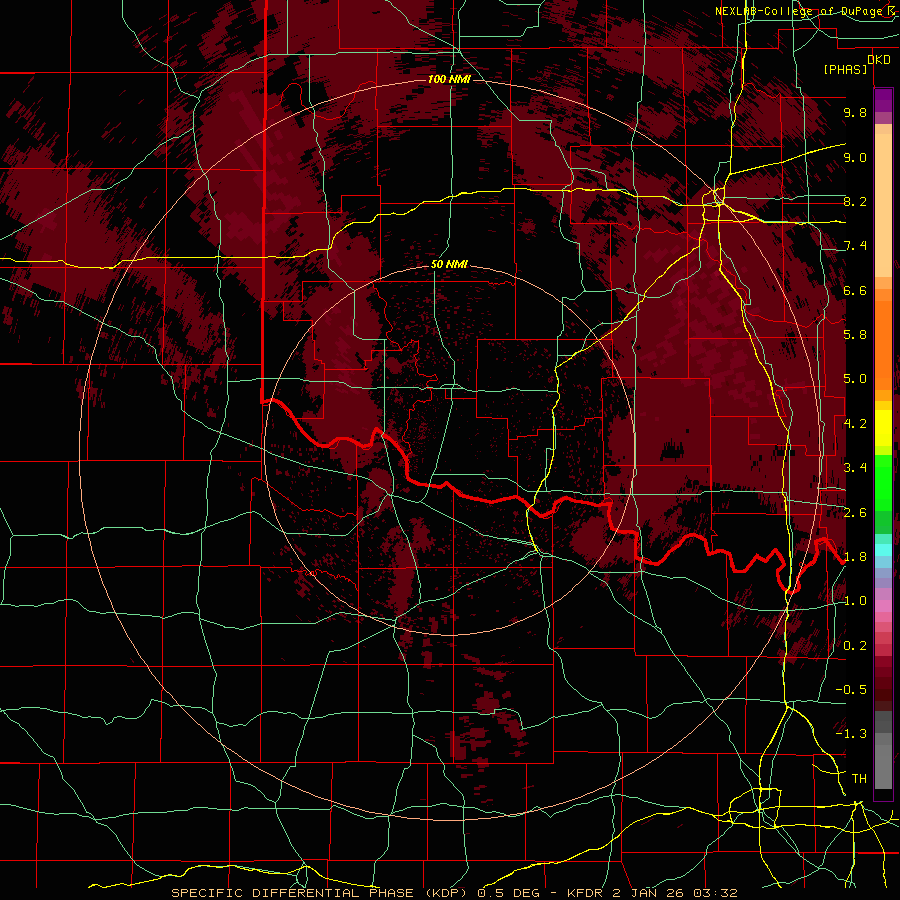Click the DKD label above the color scale
900x900 pixels.
(879, 60)
